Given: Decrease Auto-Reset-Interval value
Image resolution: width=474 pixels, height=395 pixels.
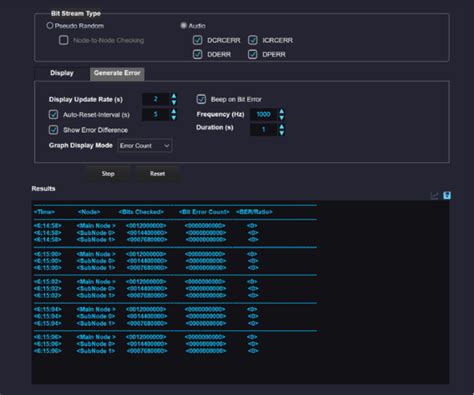Looking at the screenshot, I should (x=174, y=118).
